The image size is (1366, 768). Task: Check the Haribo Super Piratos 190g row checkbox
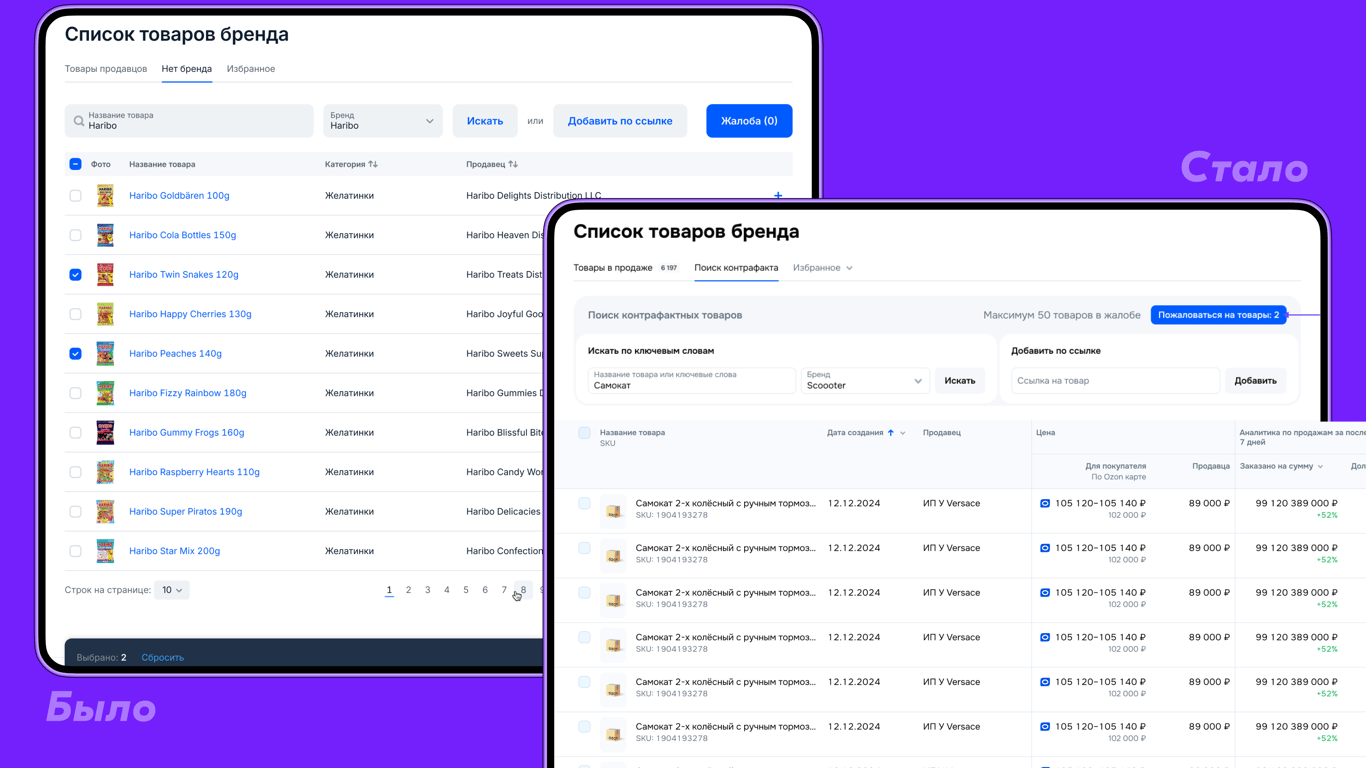(75, 511)
